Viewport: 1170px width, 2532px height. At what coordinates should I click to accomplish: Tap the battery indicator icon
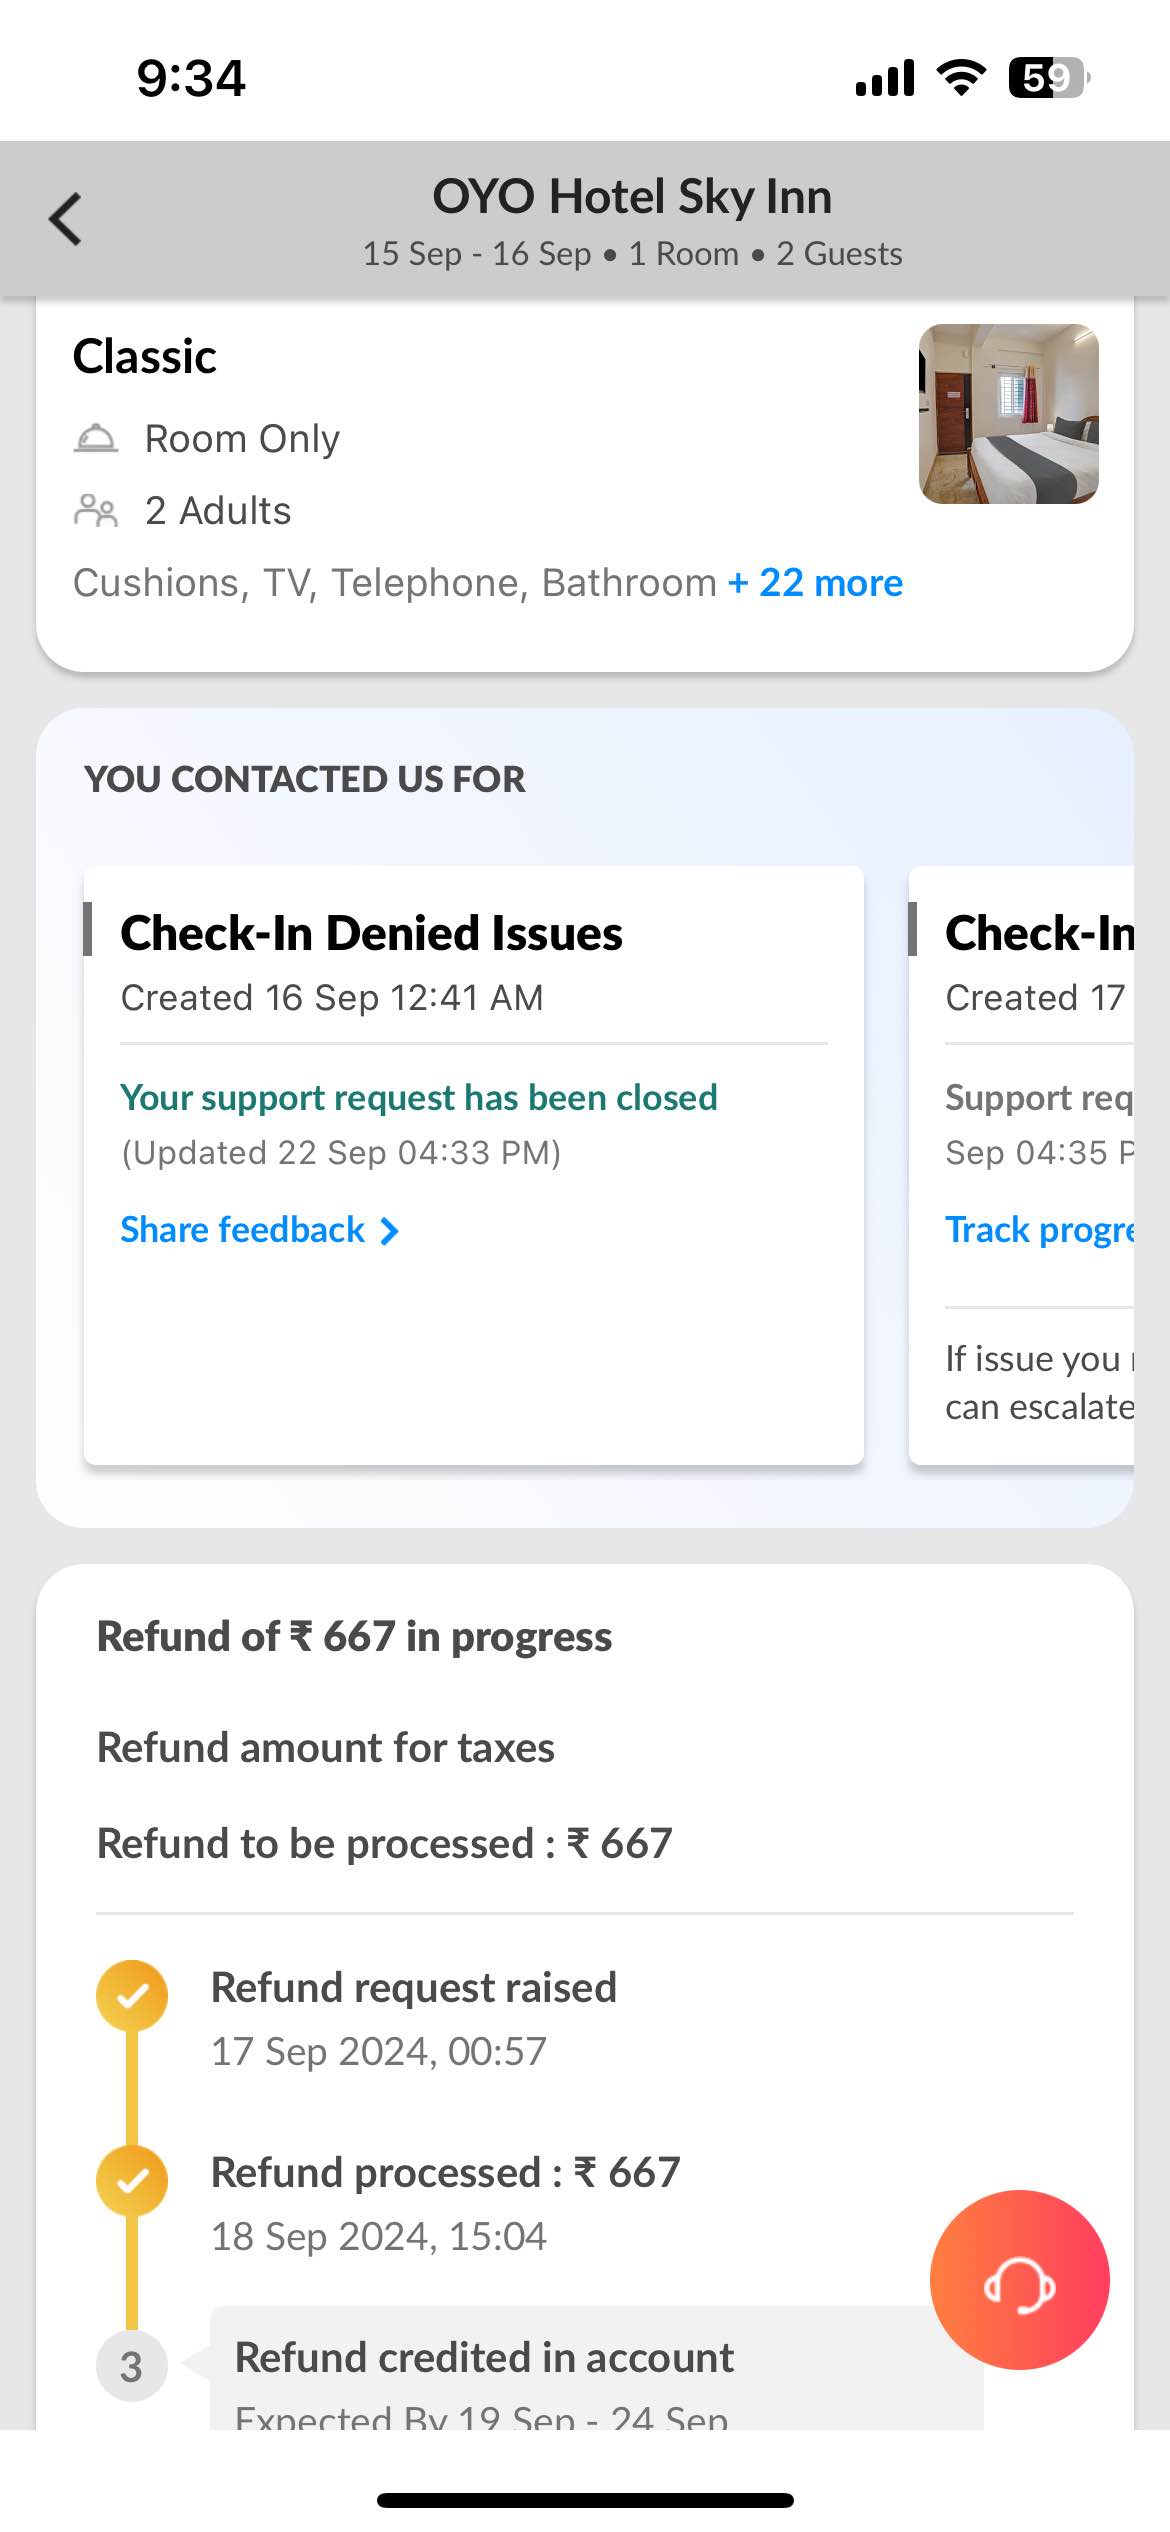[x=1049, y=77]
